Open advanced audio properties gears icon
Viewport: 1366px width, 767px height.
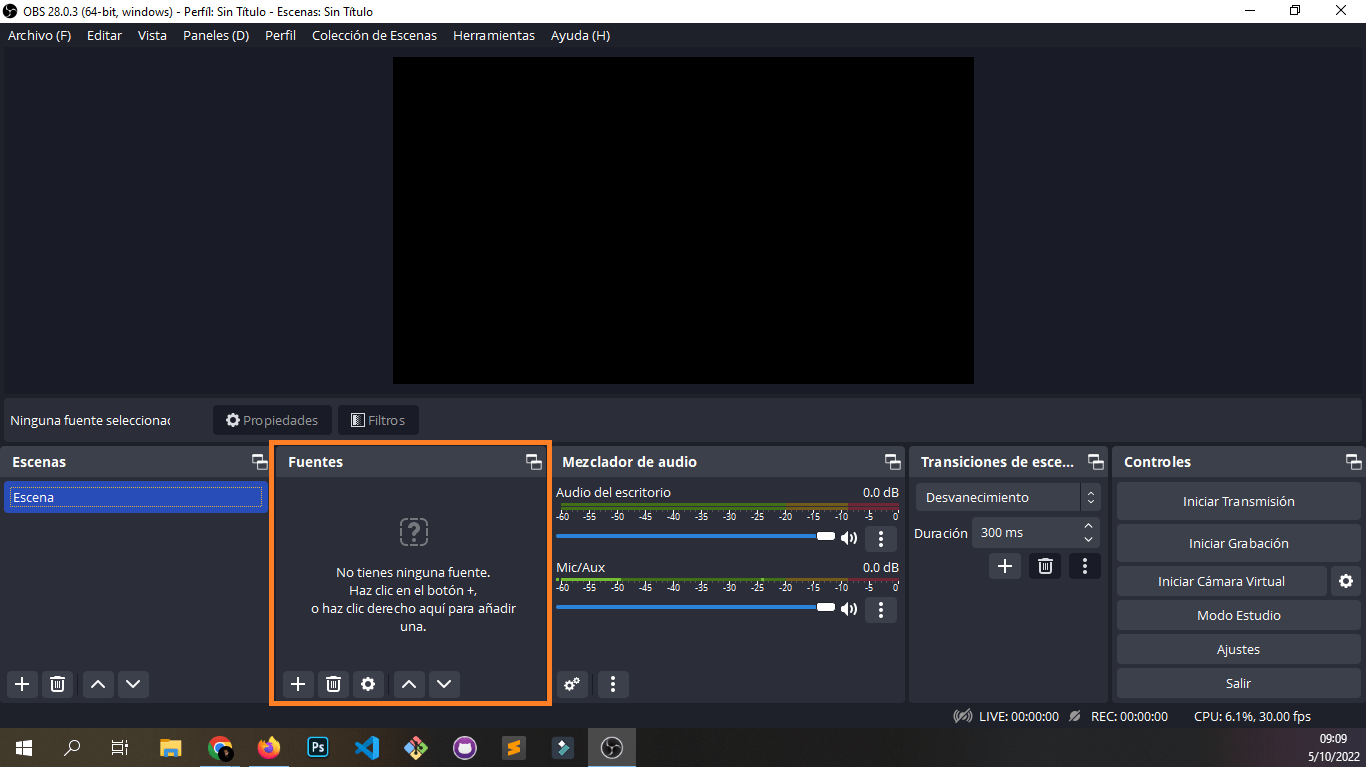(x=572, y=684)
